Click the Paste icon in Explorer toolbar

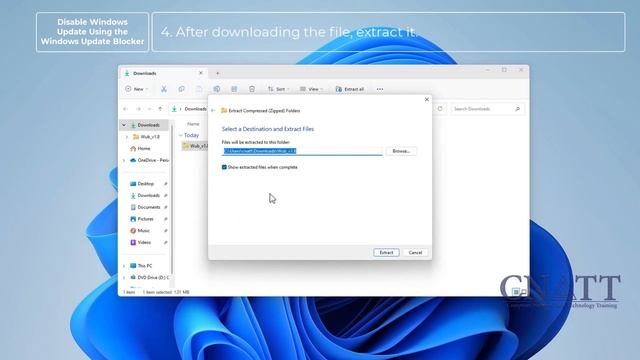199,89
